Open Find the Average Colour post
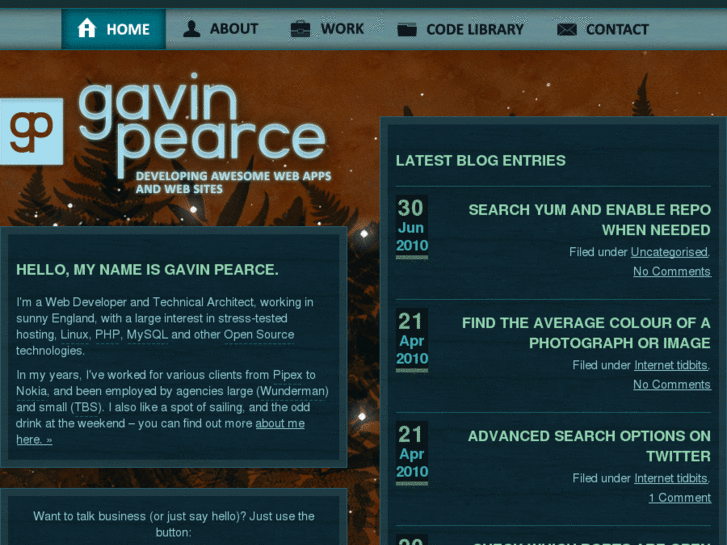Viewport: 727px width, 545px height. coord(586,333)
